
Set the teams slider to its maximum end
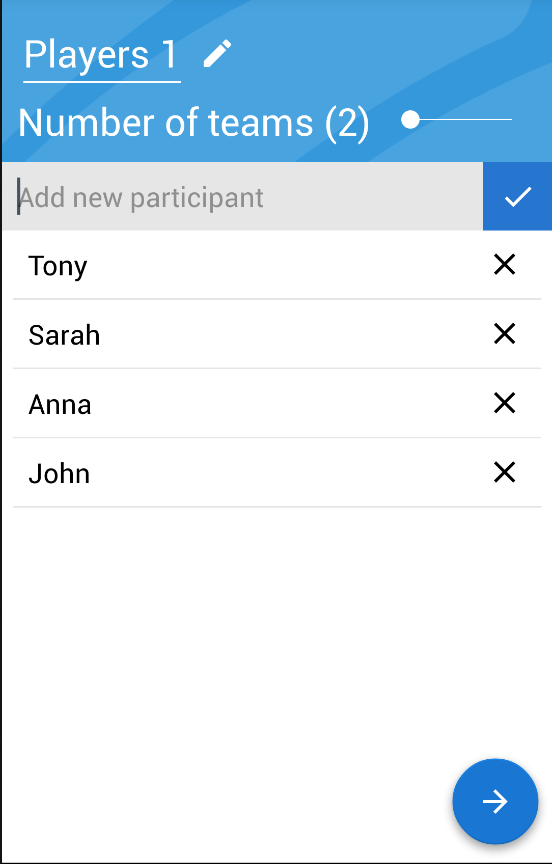point(510,120)
